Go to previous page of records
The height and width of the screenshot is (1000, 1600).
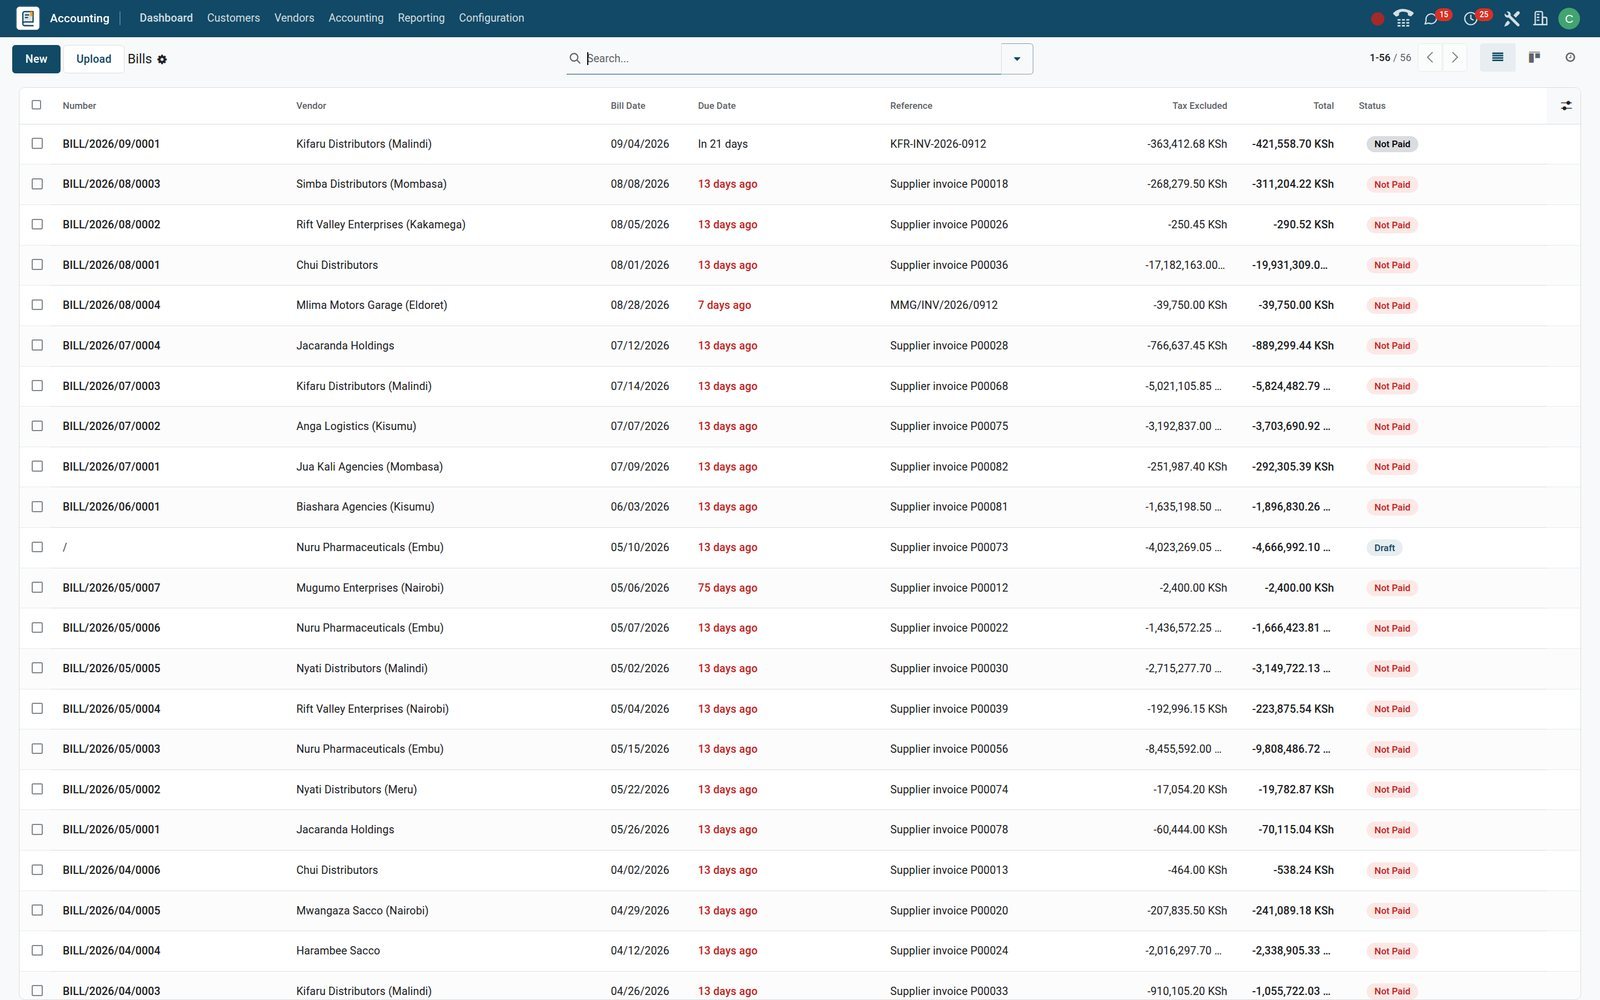point(1430,58)
